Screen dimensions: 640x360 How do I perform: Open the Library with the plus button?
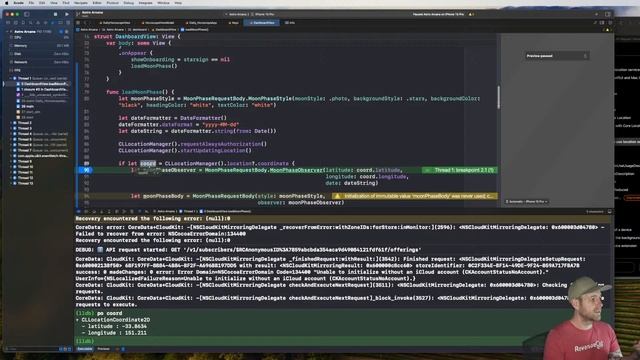coord(596,14)
